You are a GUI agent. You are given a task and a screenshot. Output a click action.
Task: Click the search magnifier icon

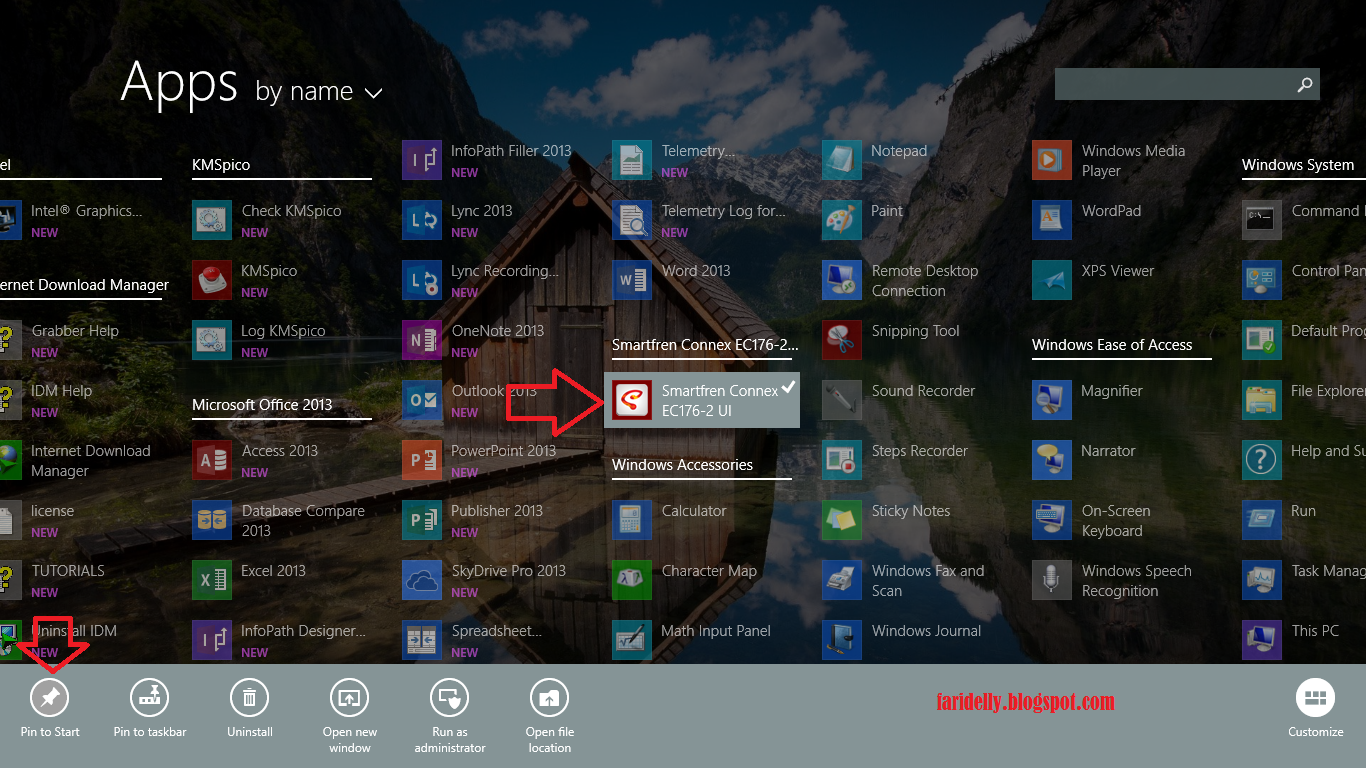(x=1305, y=84)
